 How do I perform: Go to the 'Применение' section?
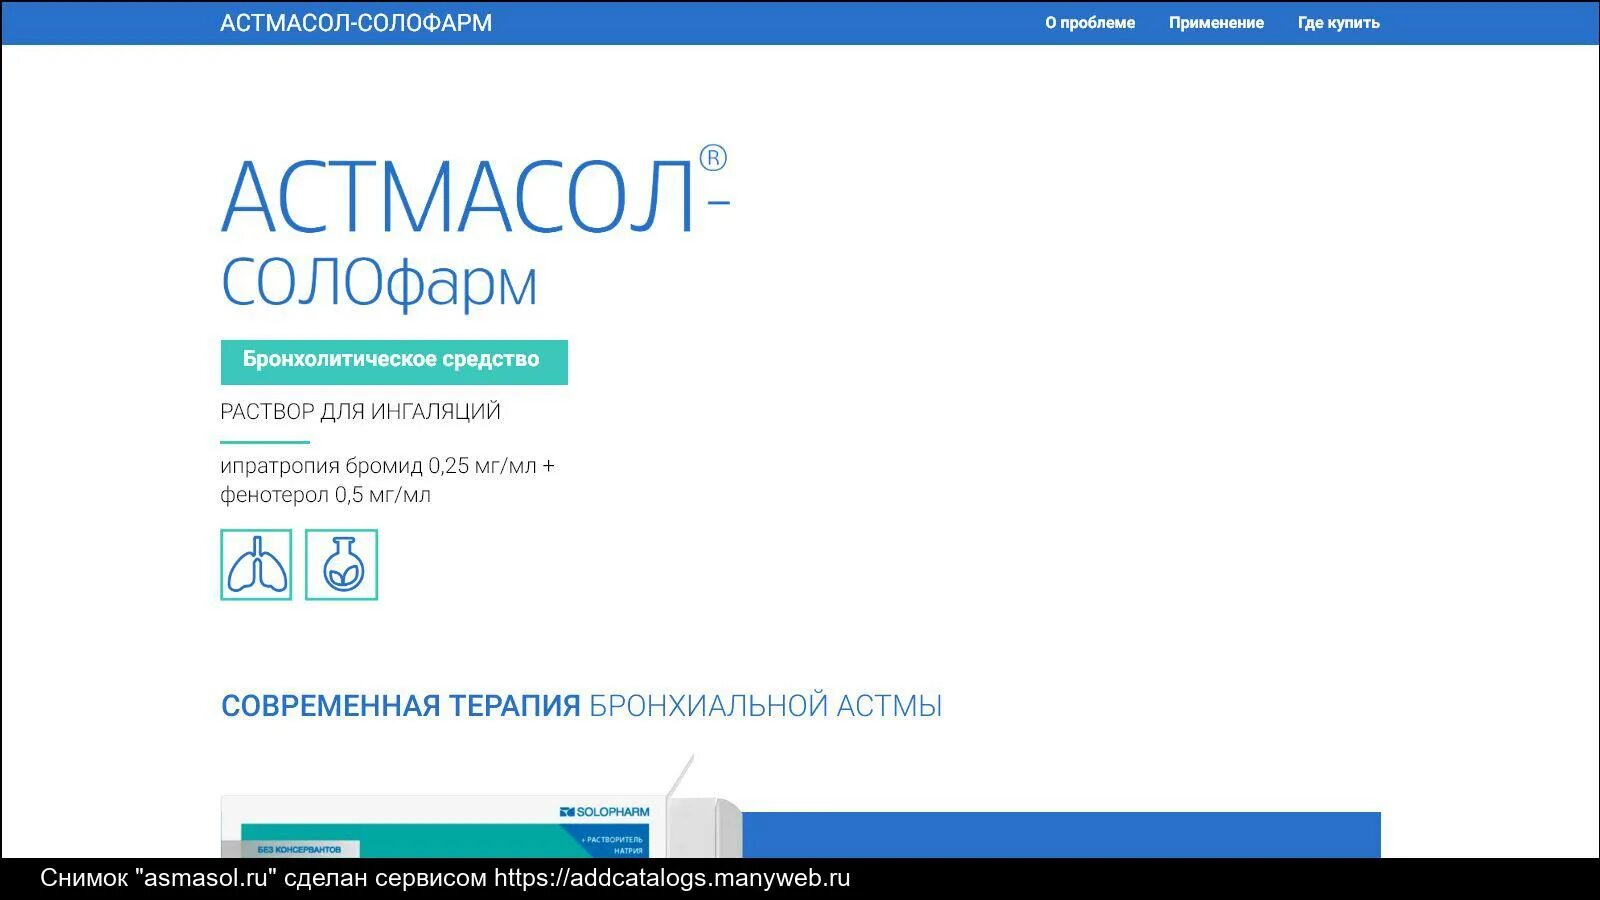(1216, 23)
